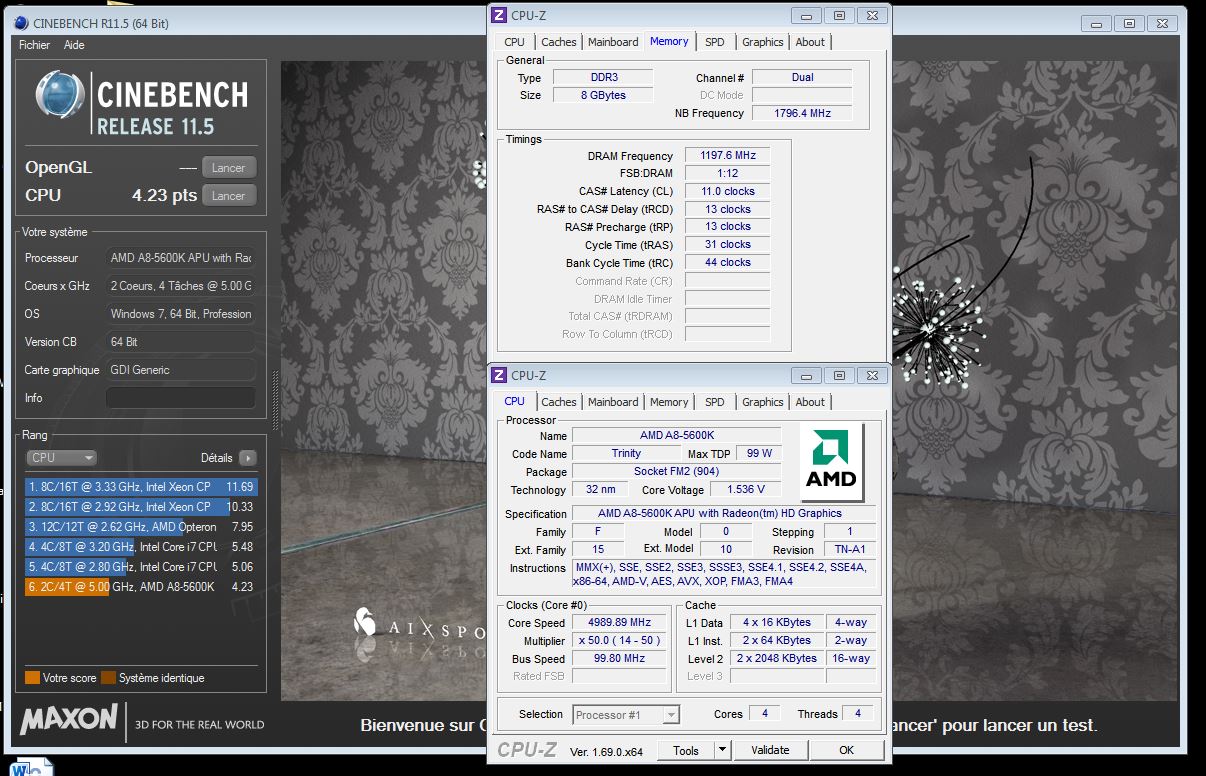Open the CPU ranking type dropdown
1206x776 pixels.
[x=61, y=458]
